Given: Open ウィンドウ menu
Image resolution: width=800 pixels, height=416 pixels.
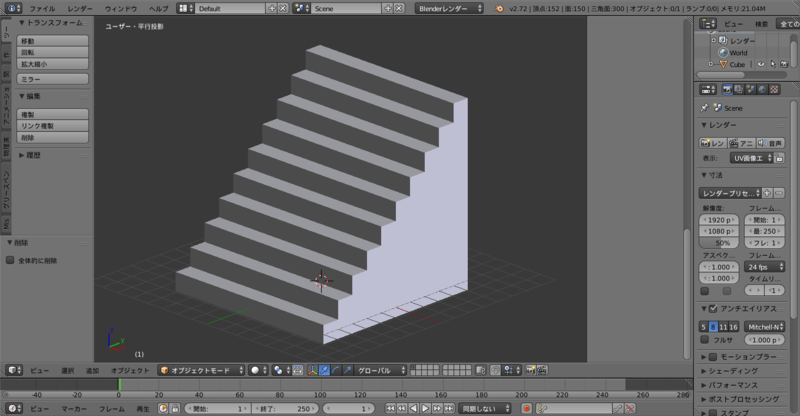Looking at the screenshot, I should (121, 8).
